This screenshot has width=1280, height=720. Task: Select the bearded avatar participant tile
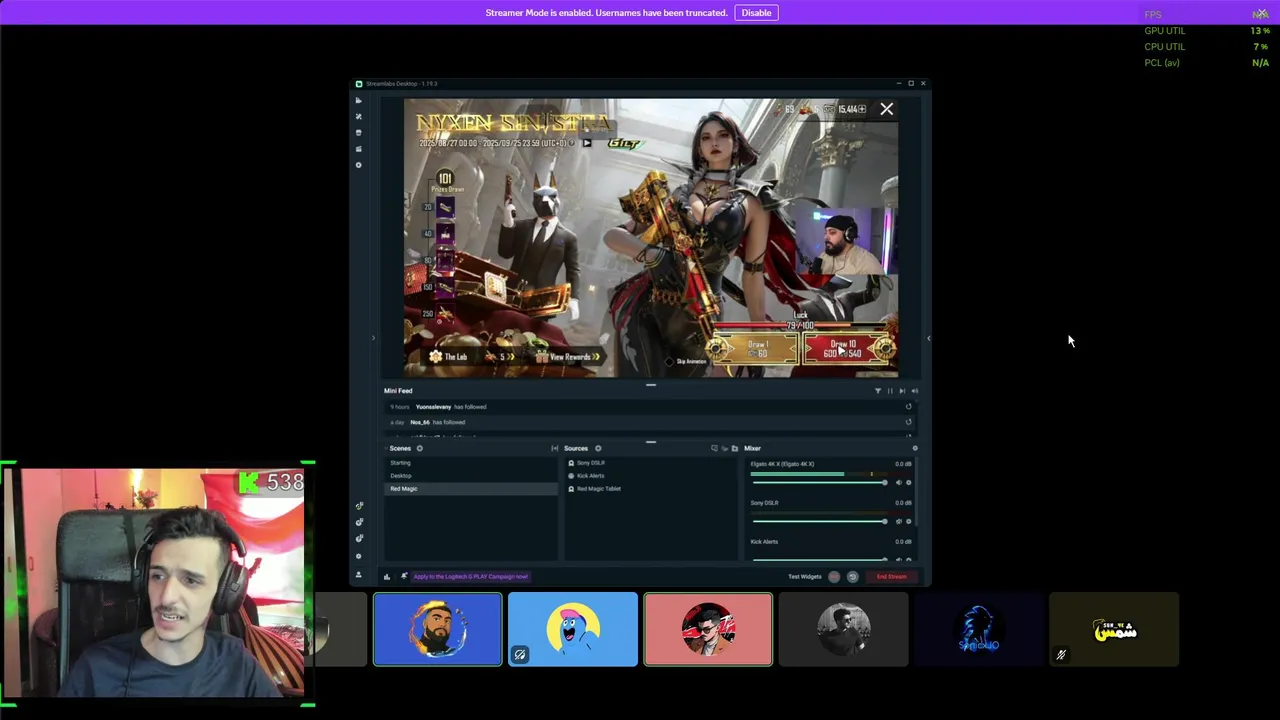click(438, 629)
